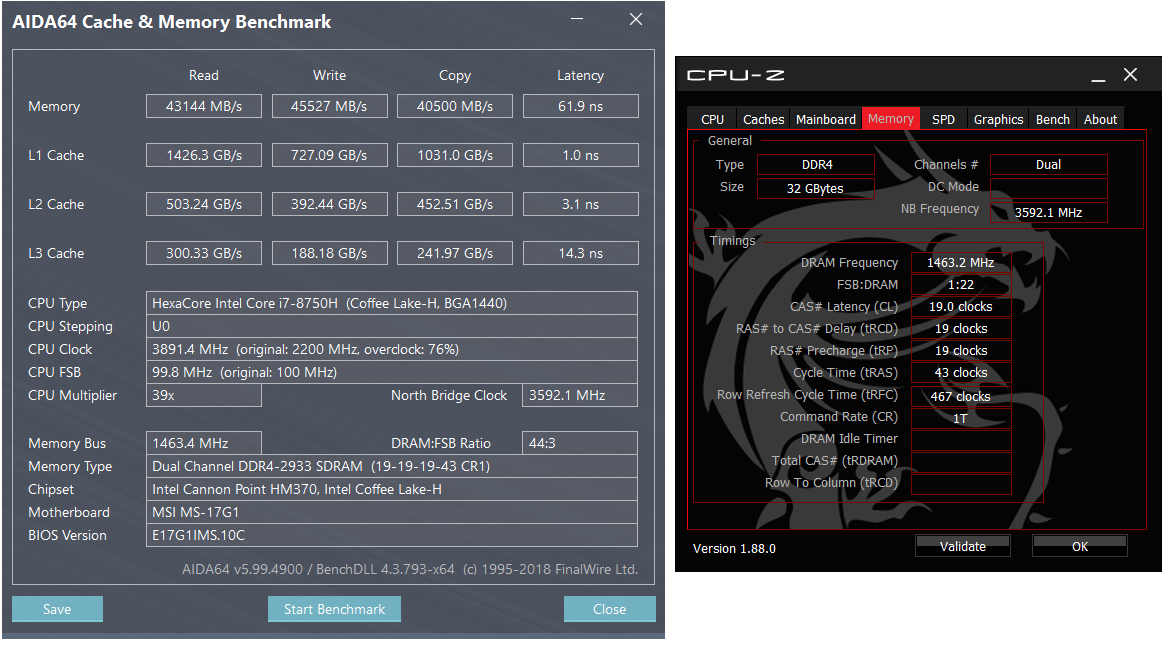Click the CPU Multiplier value 39x
The image size is (1170, 647).
click(204, 395)
